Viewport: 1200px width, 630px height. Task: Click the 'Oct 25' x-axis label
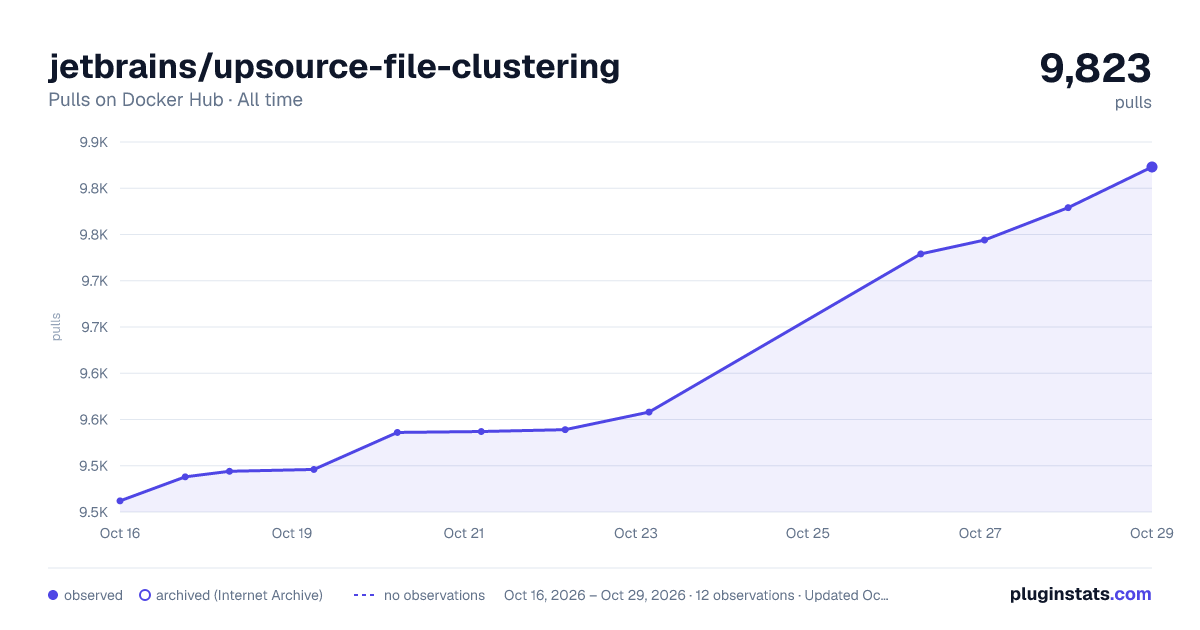click(808, 533)
